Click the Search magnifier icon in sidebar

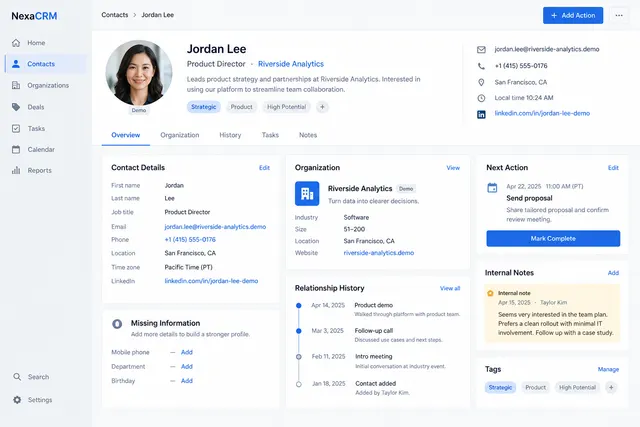click(x=17, y=377)
